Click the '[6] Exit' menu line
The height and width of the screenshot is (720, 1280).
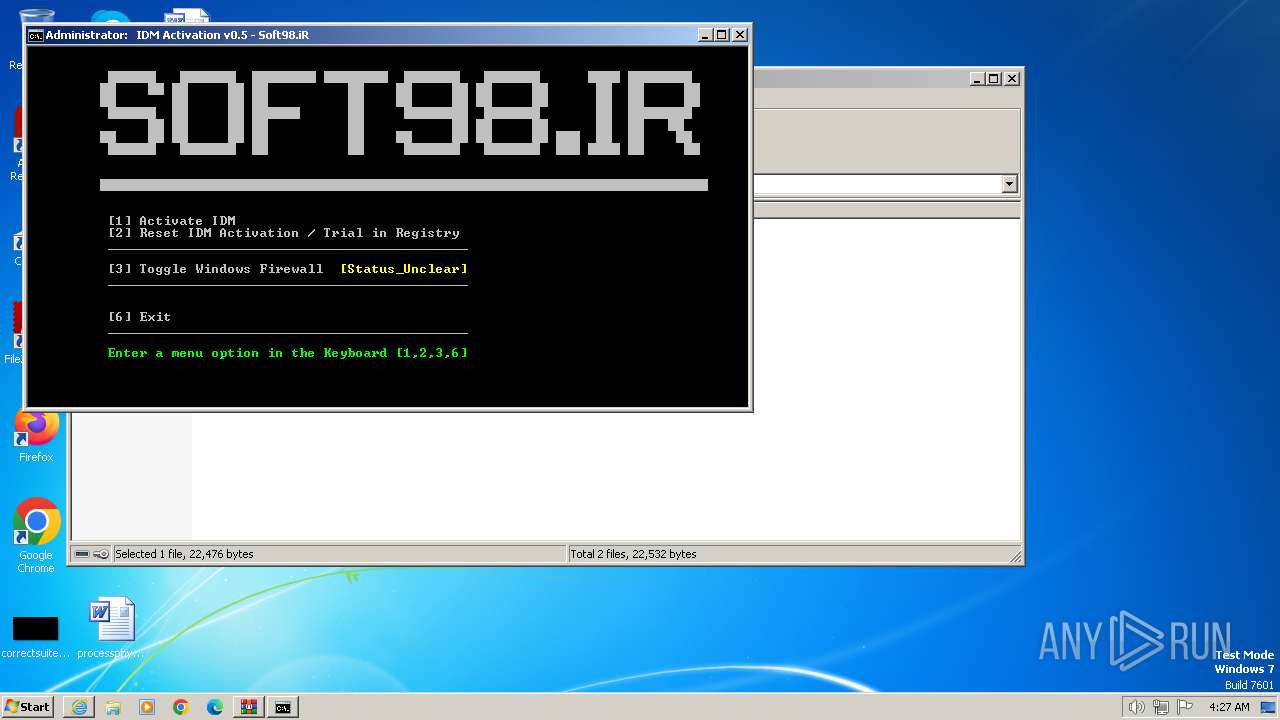(x=140, y=317)
